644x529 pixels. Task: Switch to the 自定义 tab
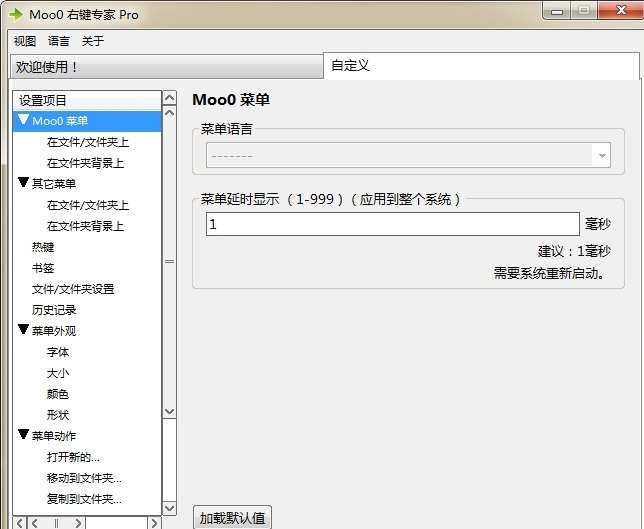[x=481, y=66]
